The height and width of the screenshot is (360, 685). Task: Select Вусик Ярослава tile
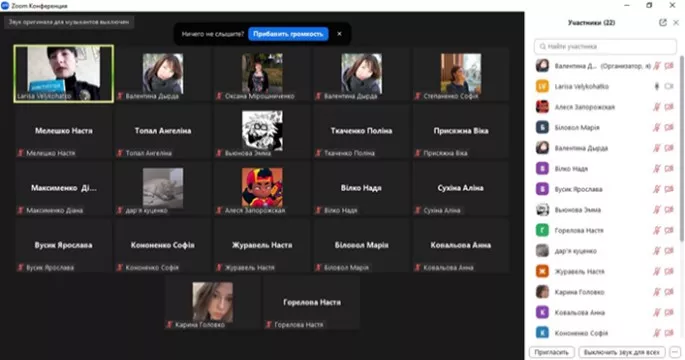click(x=64, y=246)
